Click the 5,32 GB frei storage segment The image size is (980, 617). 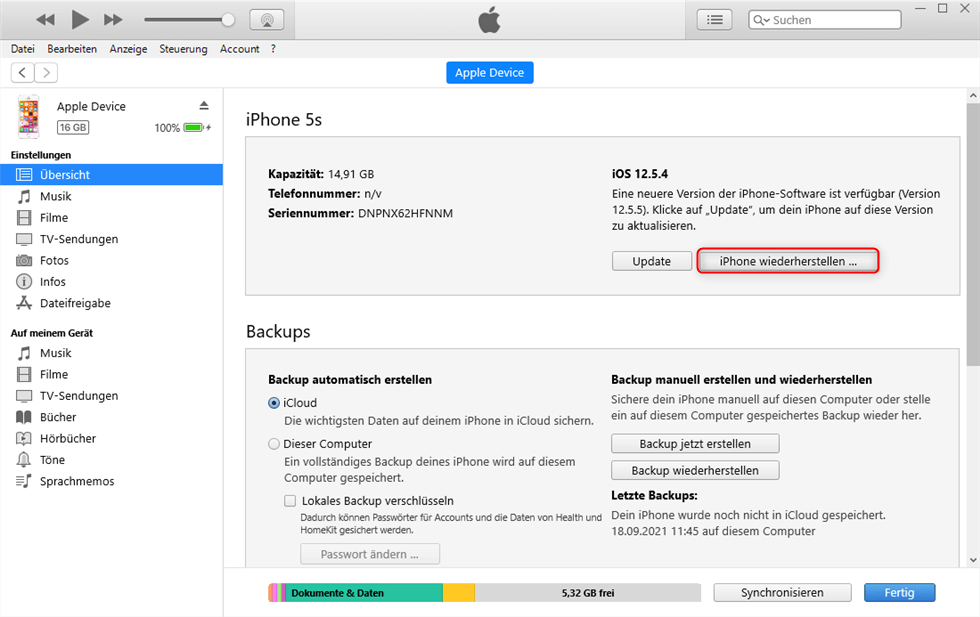tap(588, 593)
